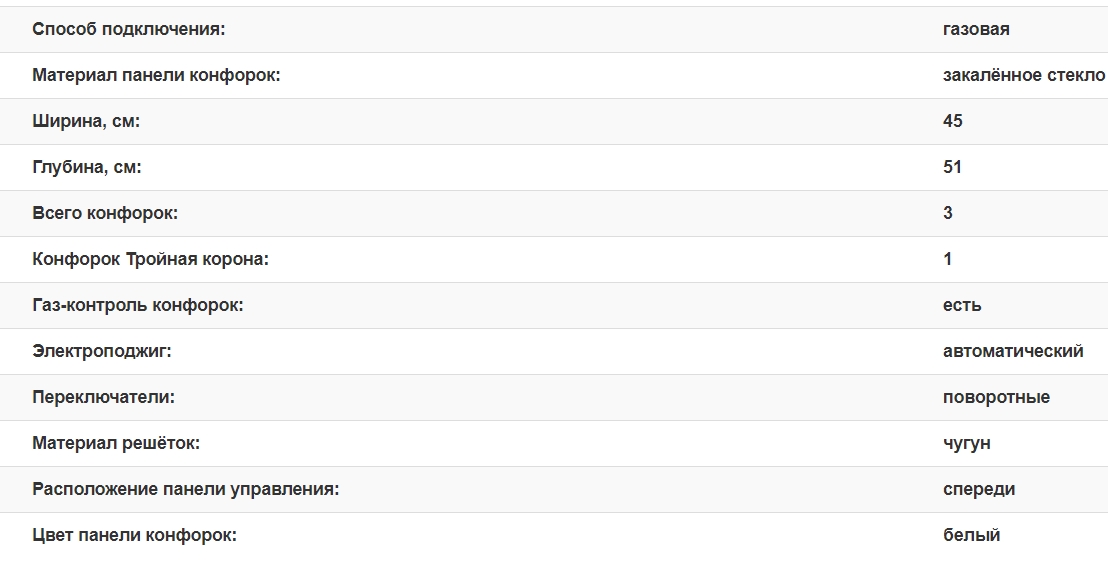Viewport: 1108px width, 569px height.
Task: Select the width value 45
Action: point(953,121)
